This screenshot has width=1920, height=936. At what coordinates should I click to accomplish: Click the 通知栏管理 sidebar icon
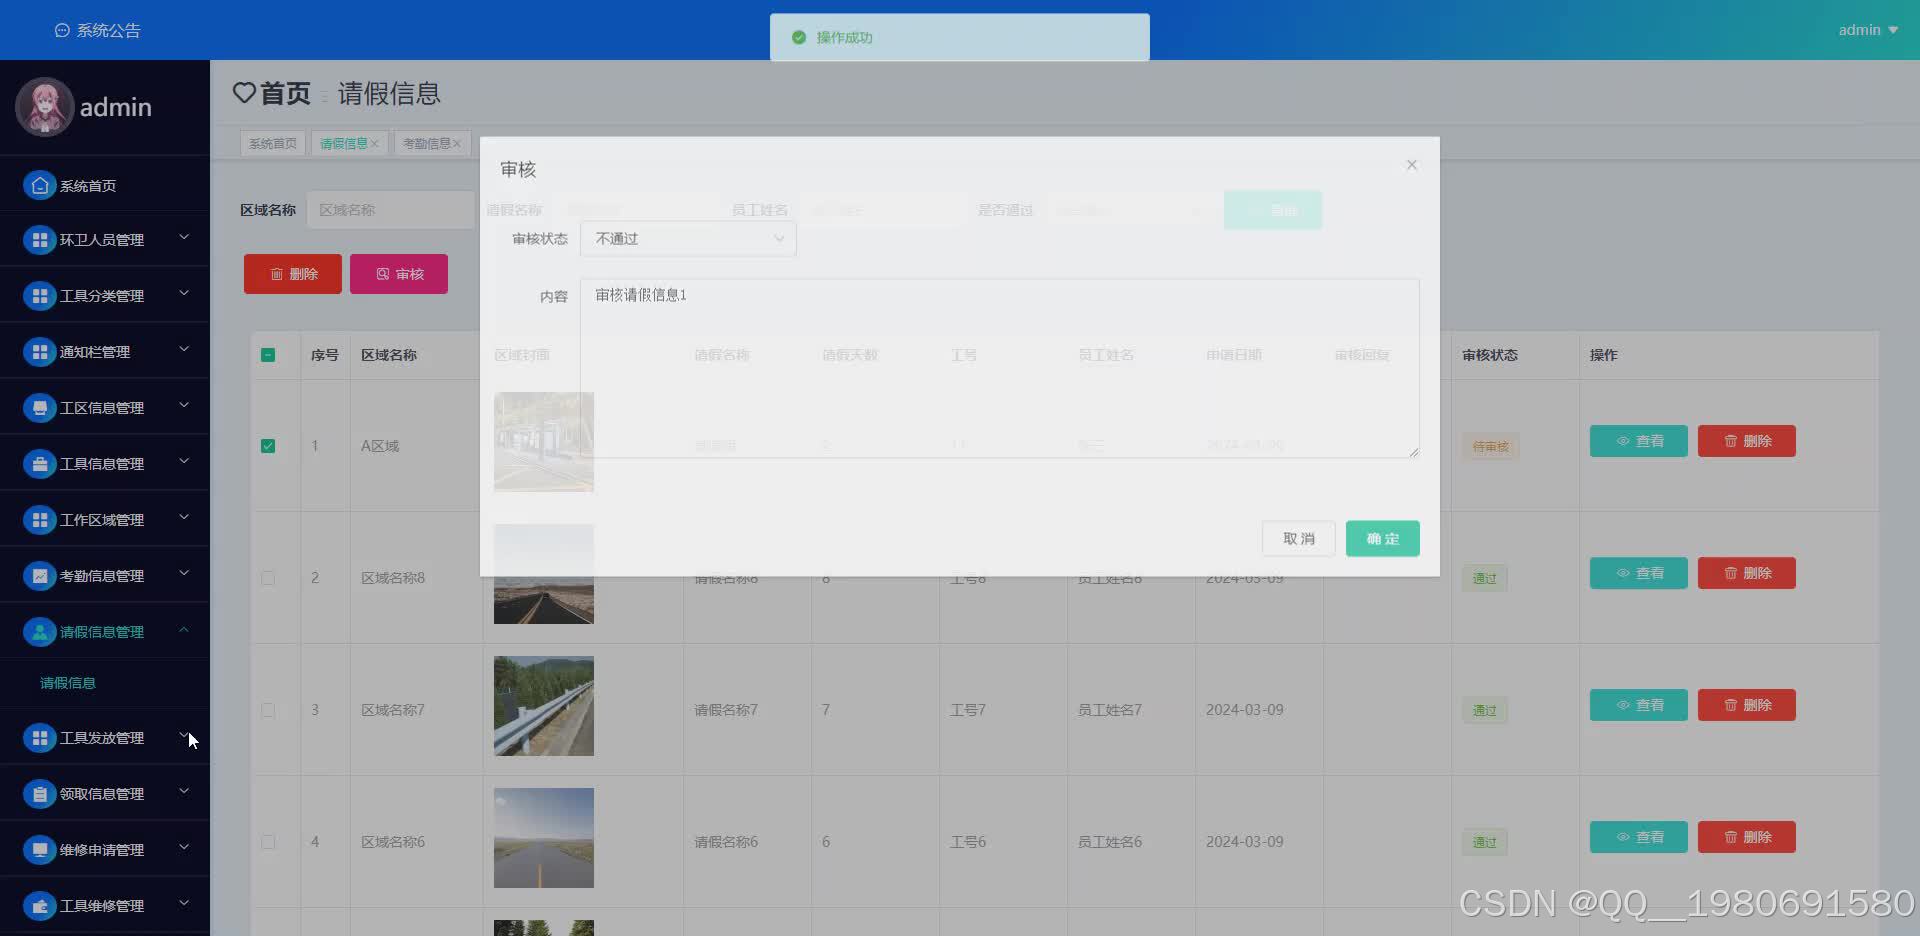click(x=40, y=352)
